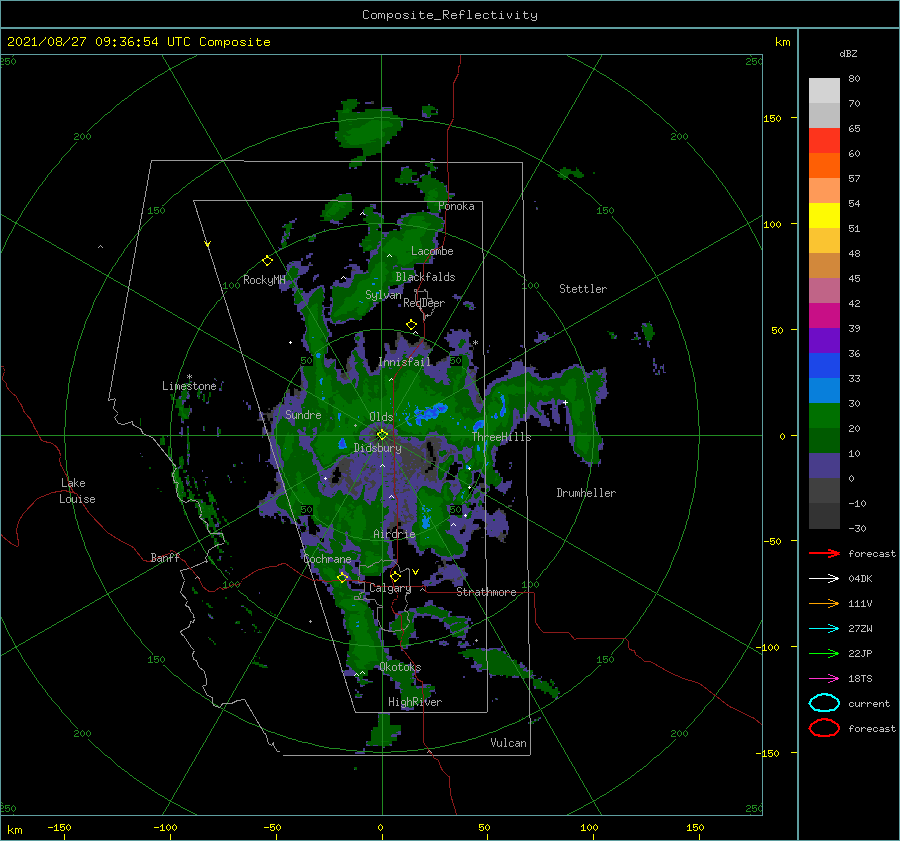Viewport: 900px width, 841px height.
Task: Select the light gray 70-80 dBZ swatch
Action: point(824,91)
